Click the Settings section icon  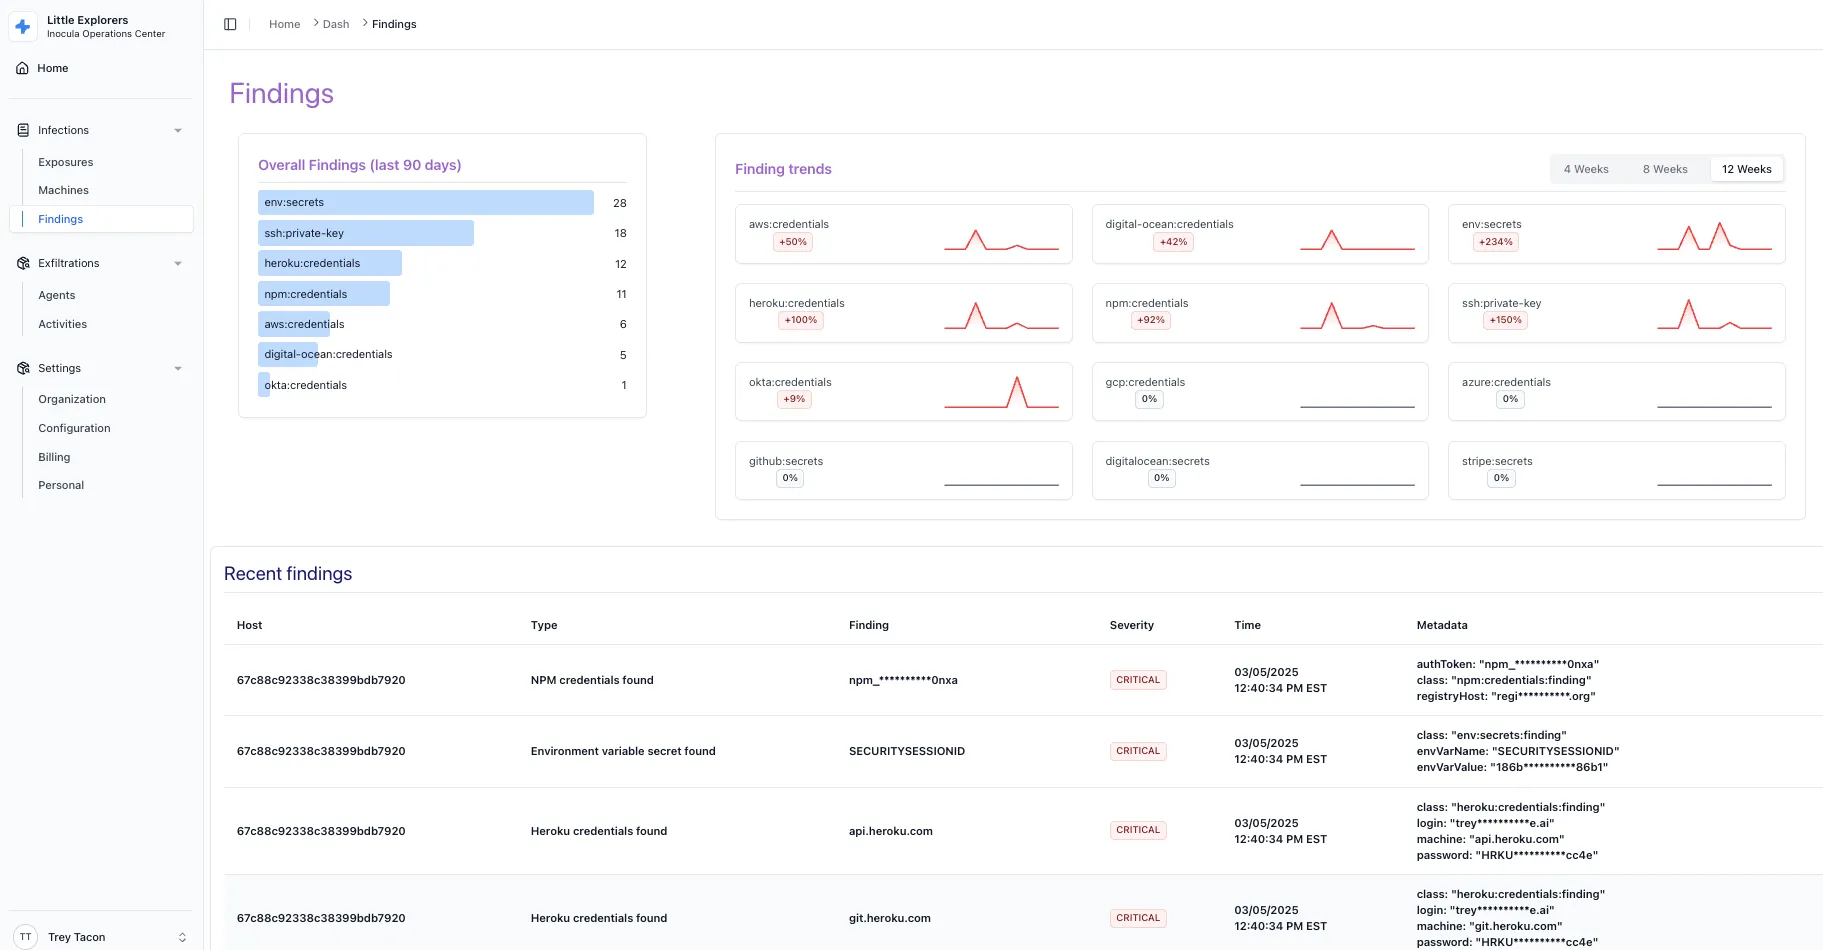[x=23, y=368]
